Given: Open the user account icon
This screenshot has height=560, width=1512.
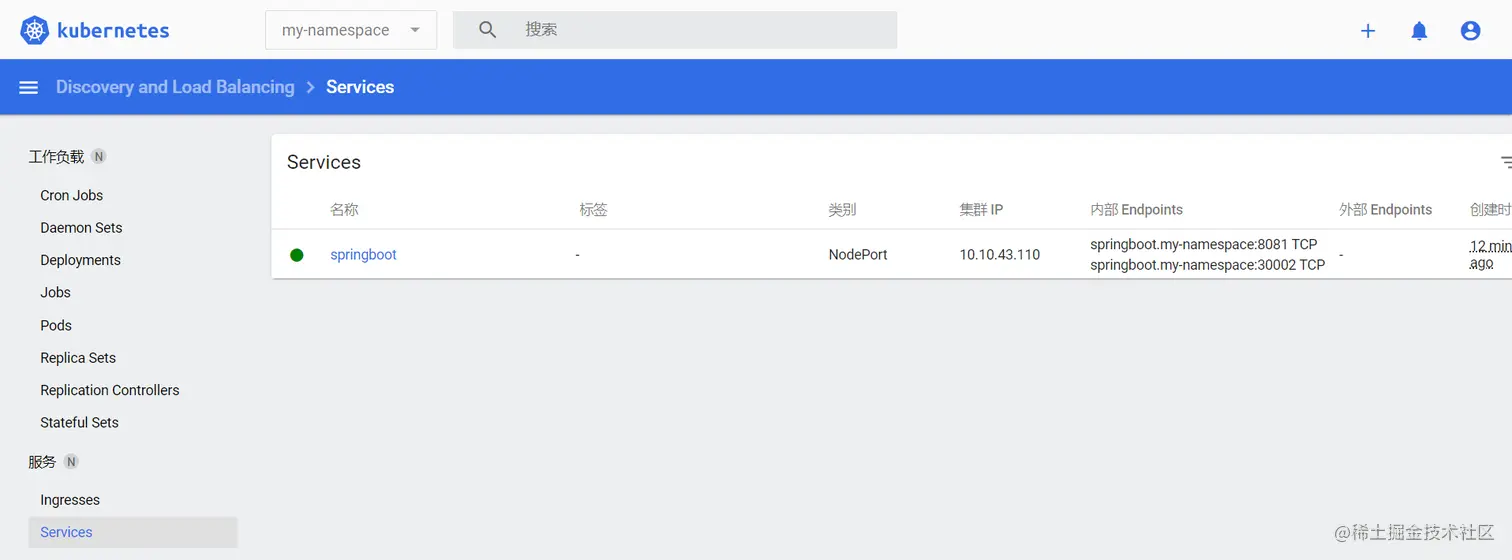Looking at the screenshot, I should click(1470, 31).
